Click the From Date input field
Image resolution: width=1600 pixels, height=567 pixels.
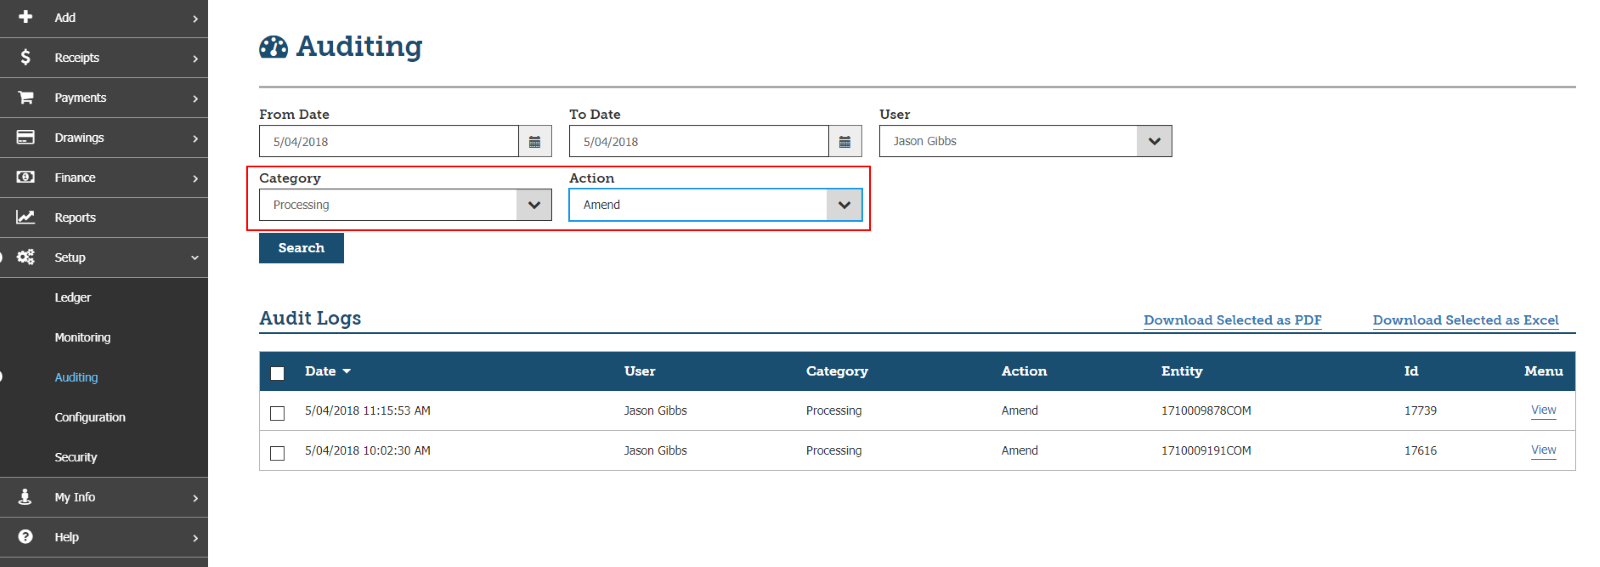389,142
